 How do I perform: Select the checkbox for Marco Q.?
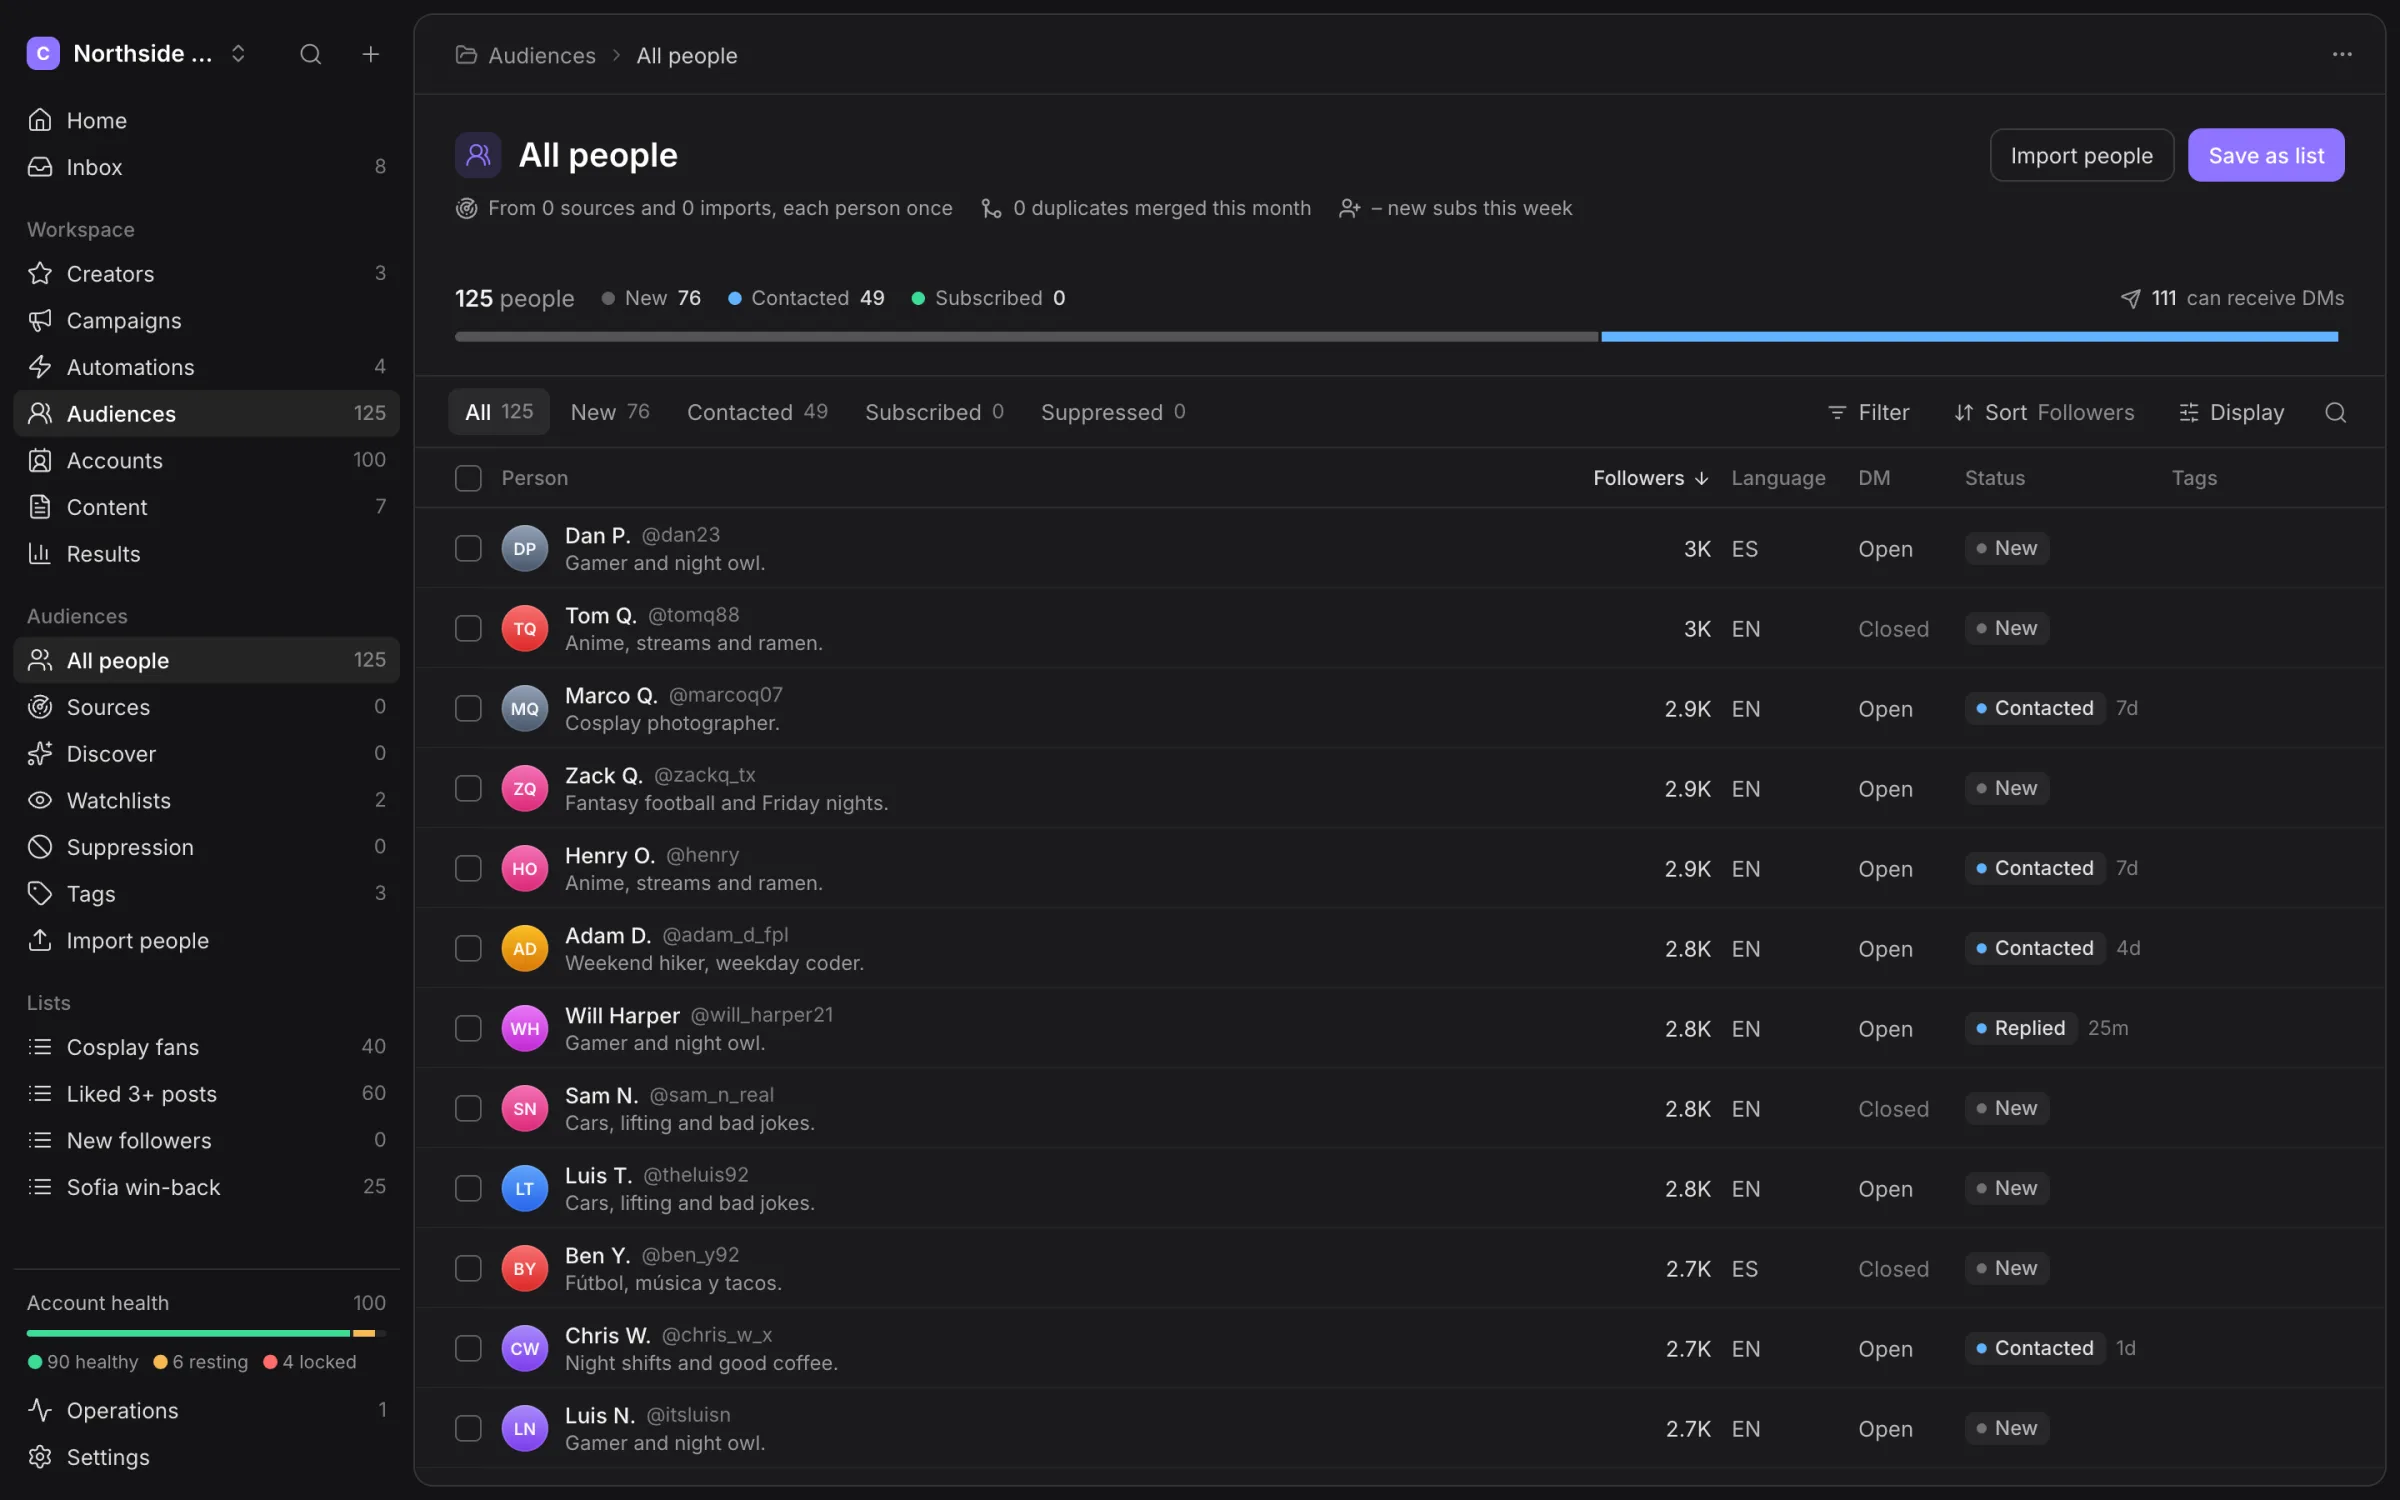468,708
